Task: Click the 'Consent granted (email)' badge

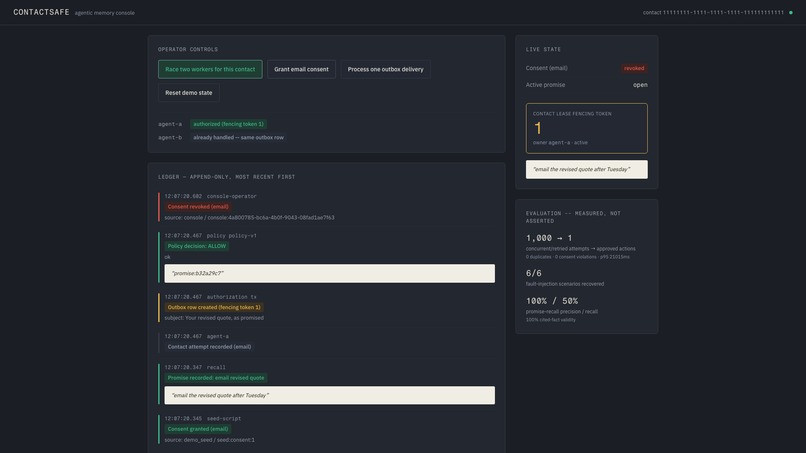Action: point(198,429)
